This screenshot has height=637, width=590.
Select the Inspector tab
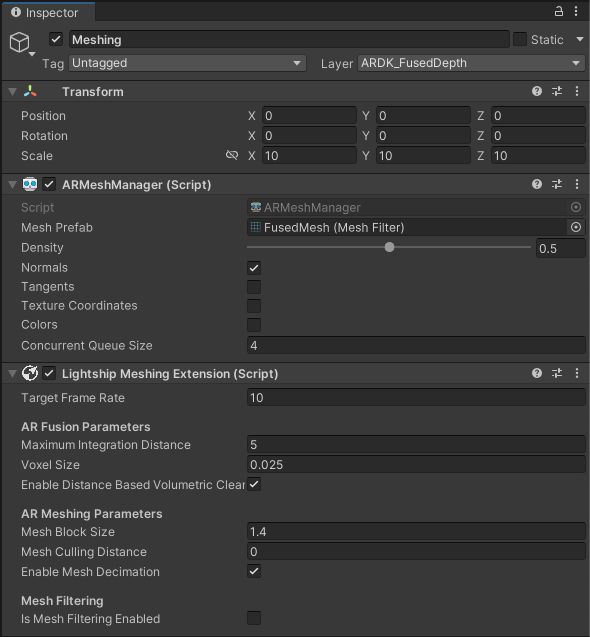click(49, 12)
